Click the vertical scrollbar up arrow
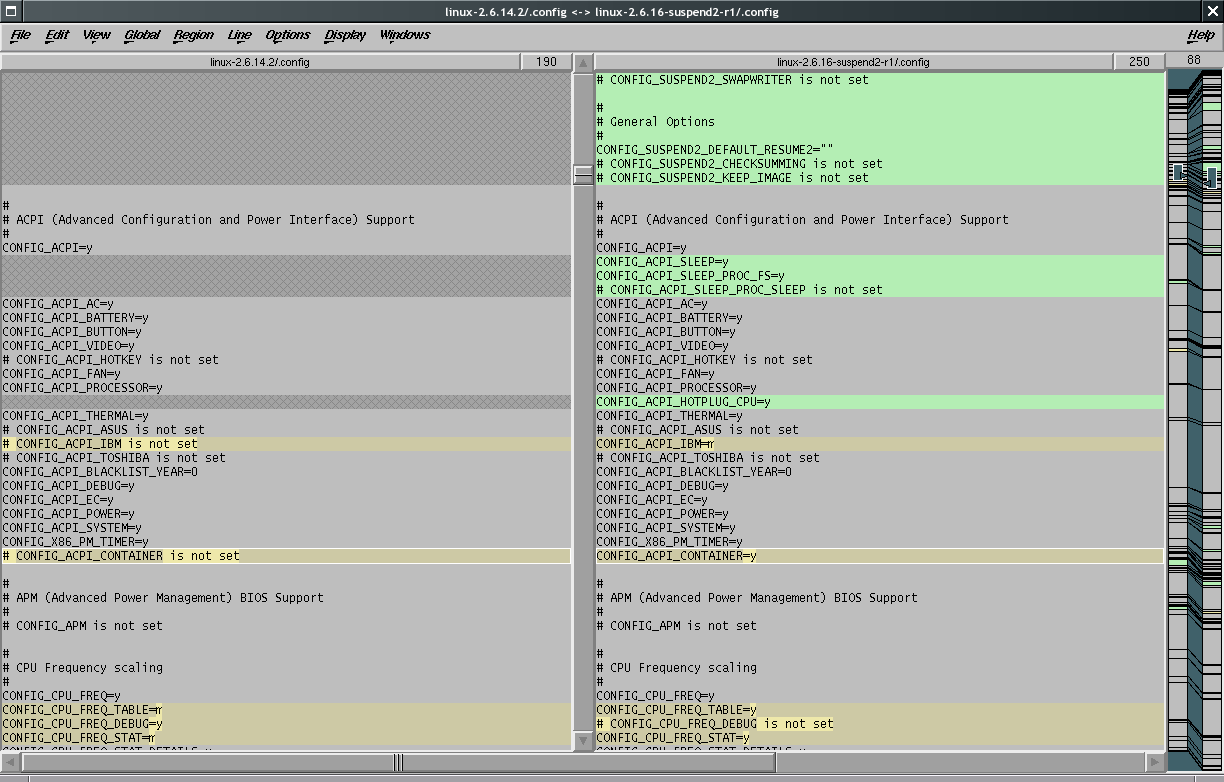Screen dimensions: 1224x782 pos(583,62)
